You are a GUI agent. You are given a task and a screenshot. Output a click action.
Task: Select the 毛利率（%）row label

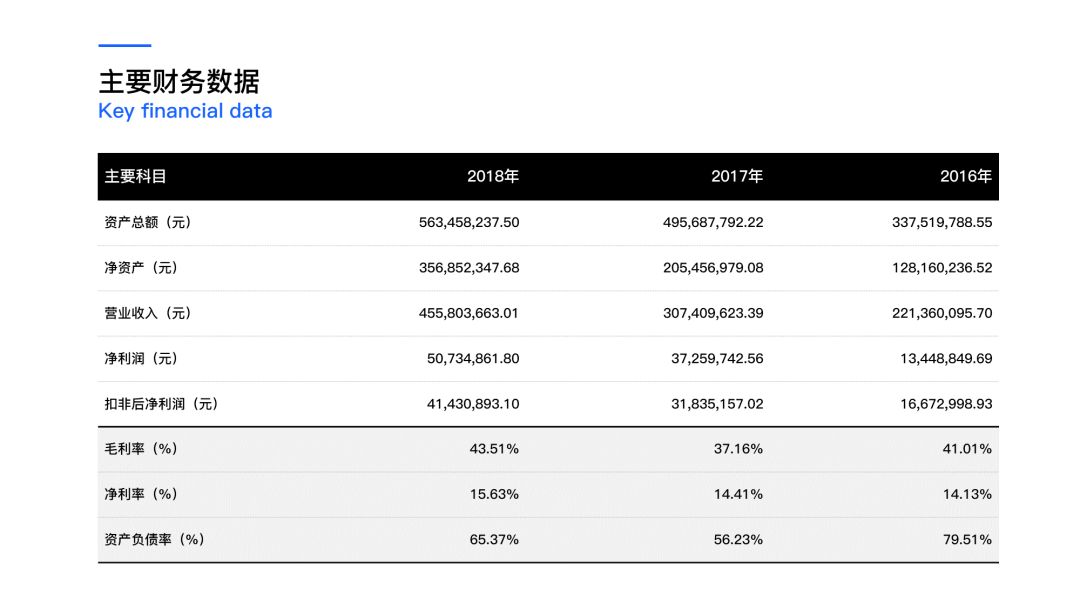coord(141,449)
